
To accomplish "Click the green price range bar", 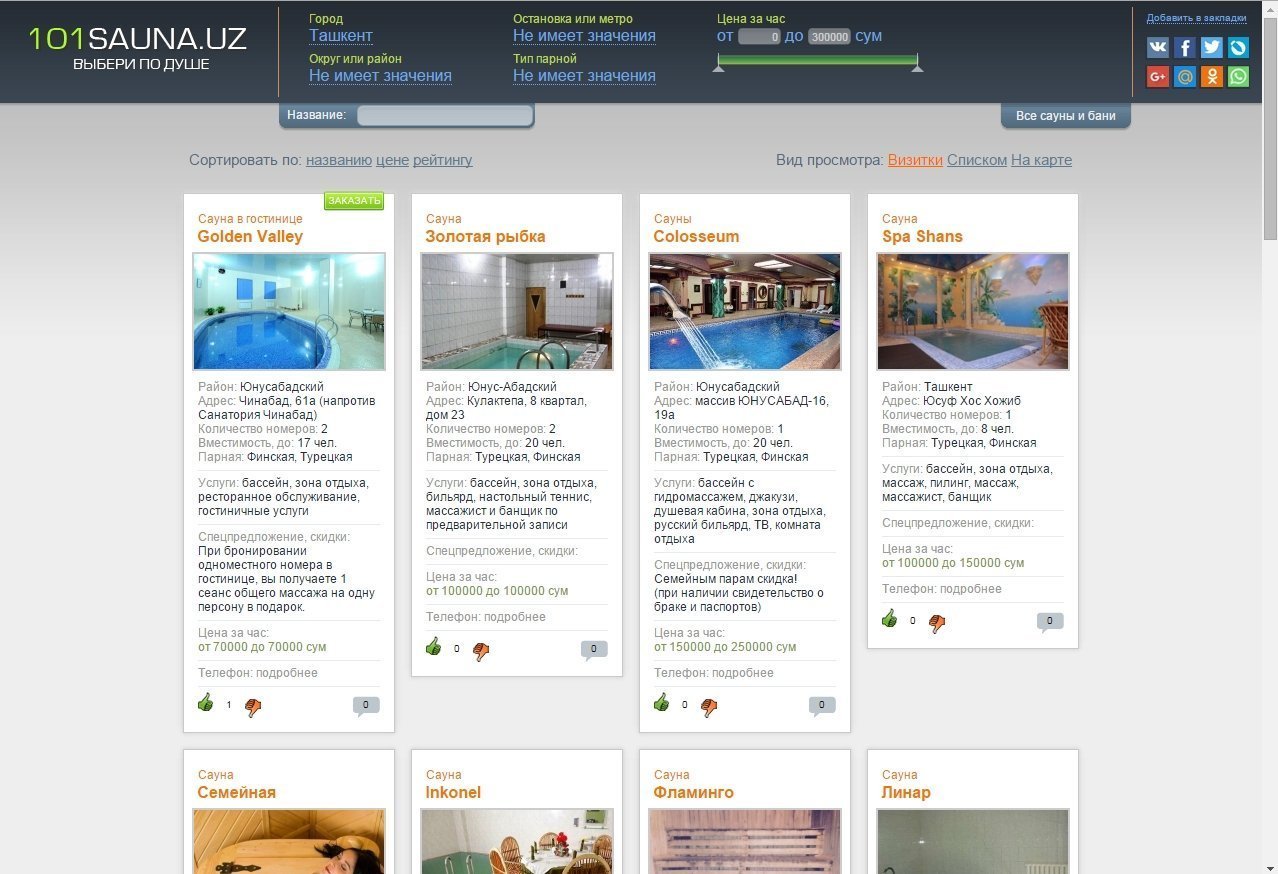I will click(x=818, y=59).
